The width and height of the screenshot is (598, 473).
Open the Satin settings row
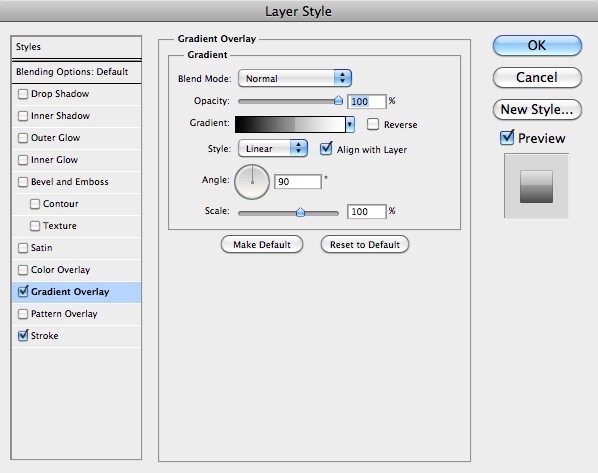point(76,248)
